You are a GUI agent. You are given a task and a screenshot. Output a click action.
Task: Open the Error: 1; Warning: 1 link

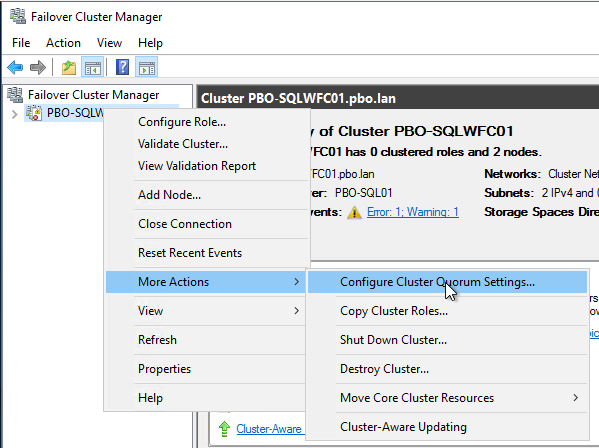click(413, 212)
